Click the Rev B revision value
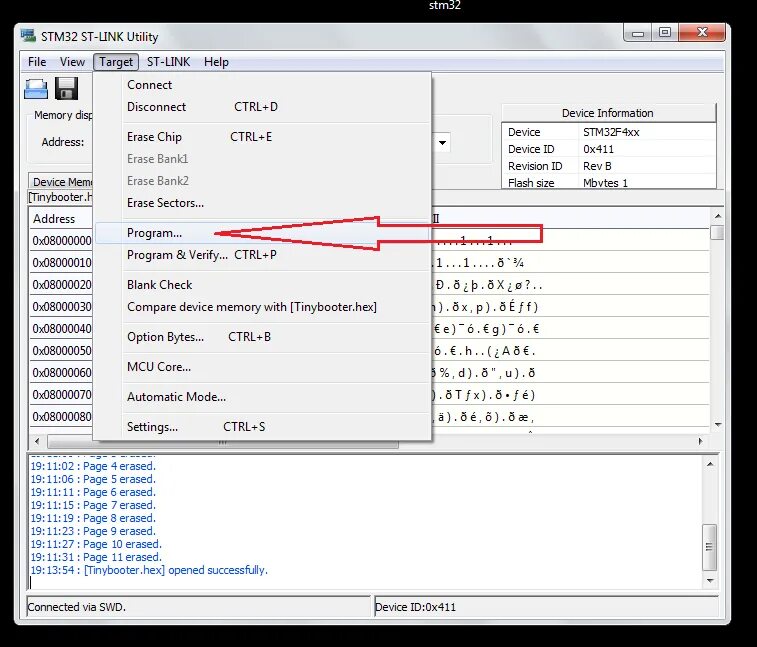The width and height of the screenshot is (757, 647). coord(597,166)
